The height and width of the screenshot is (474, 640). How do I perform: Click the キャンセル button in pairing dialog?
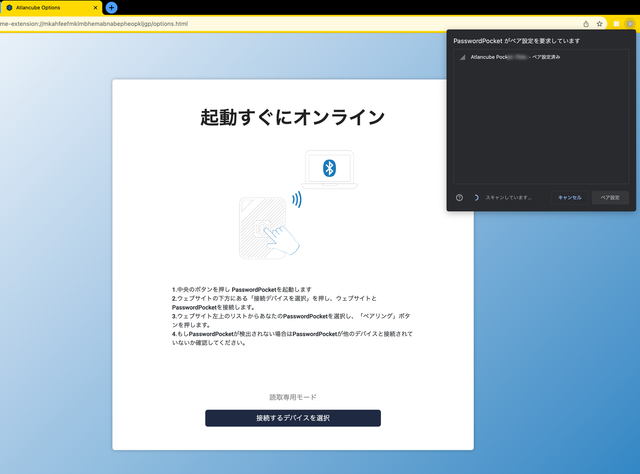tap(570, 198)
